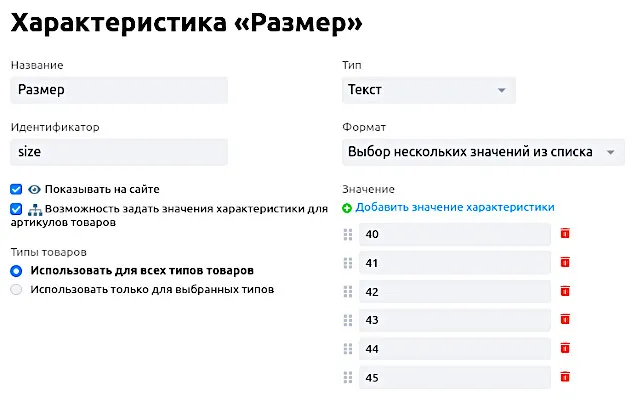Click the green plus icon for adding value

pos(347,208)
